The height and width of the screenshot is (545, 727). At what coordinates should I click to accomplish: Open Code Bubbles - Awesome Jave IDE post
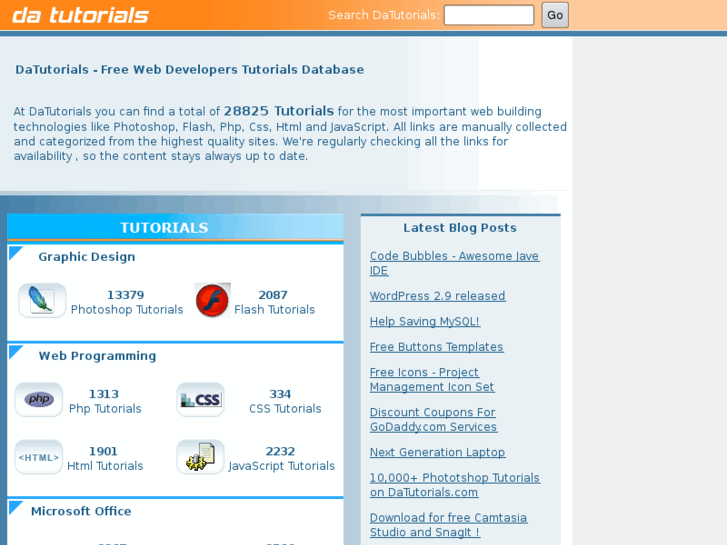pos(454,263)
